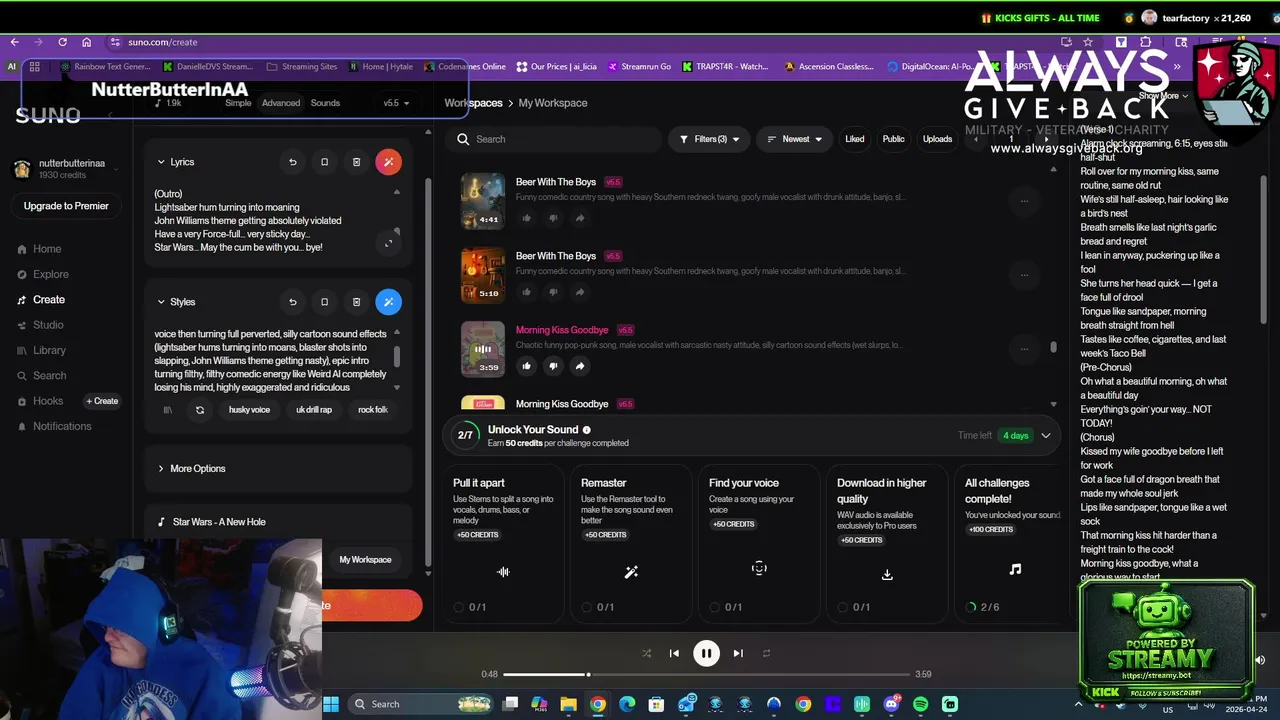Dislike the Morning Kiss Goodbye 3:59 song
The image size is (1280, 720).
553,366
